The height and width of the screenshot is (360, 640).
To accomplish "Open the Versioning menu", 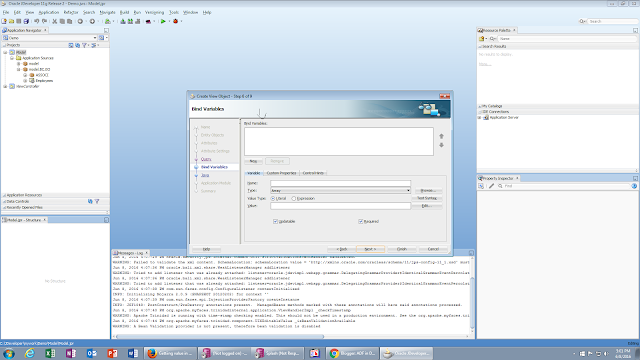I will 154,13.
